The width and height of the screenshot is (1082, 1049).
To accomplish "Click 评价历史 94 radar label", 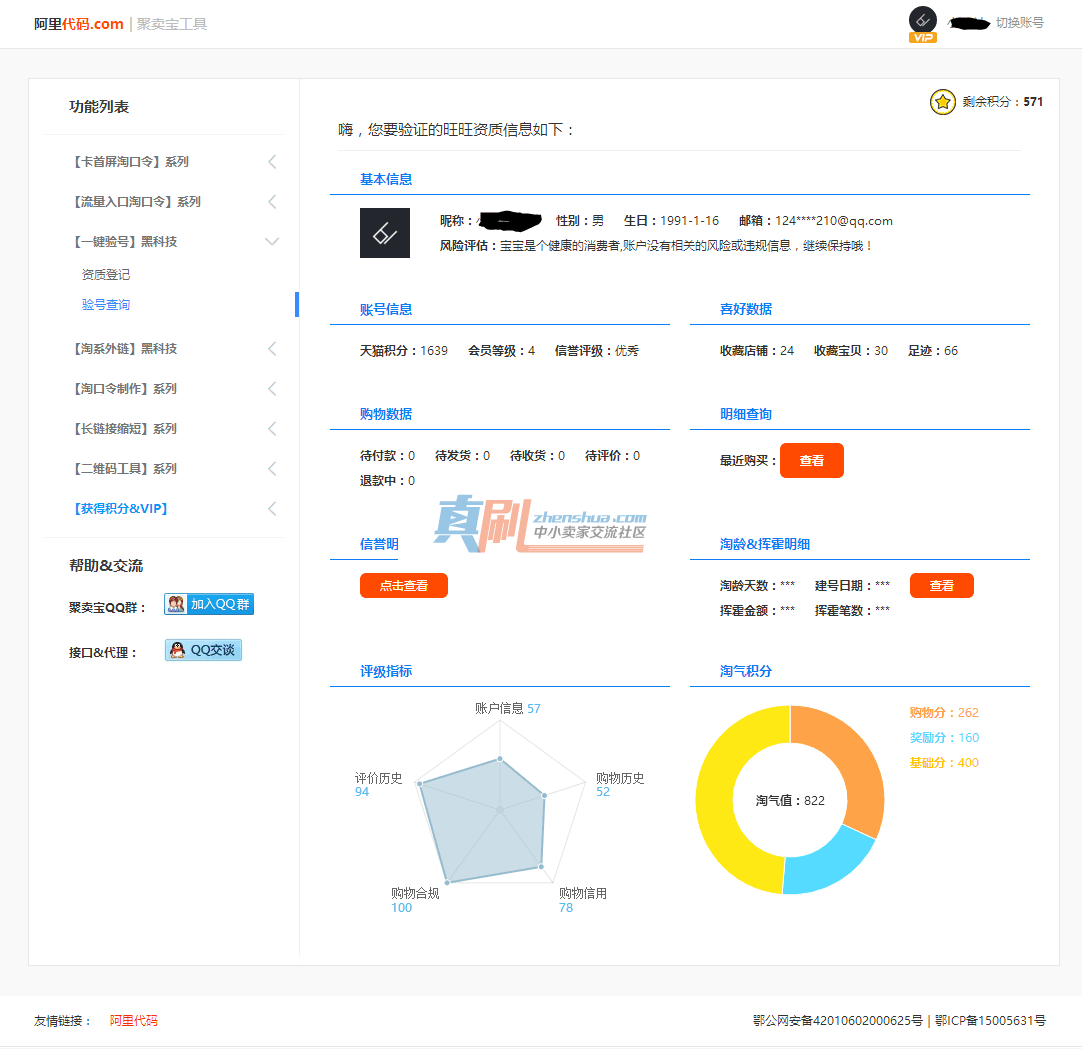I will tap(378, 785).
